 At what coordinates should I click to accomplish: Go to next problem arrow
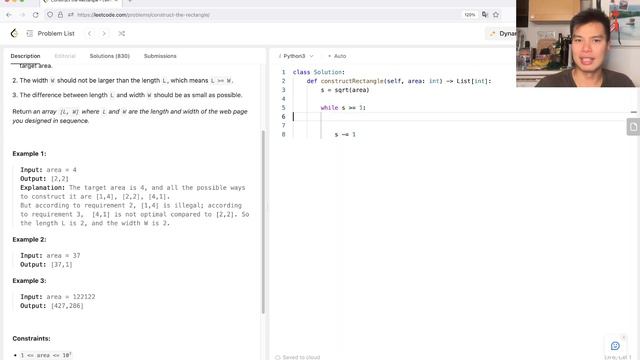tap(104, 33)
